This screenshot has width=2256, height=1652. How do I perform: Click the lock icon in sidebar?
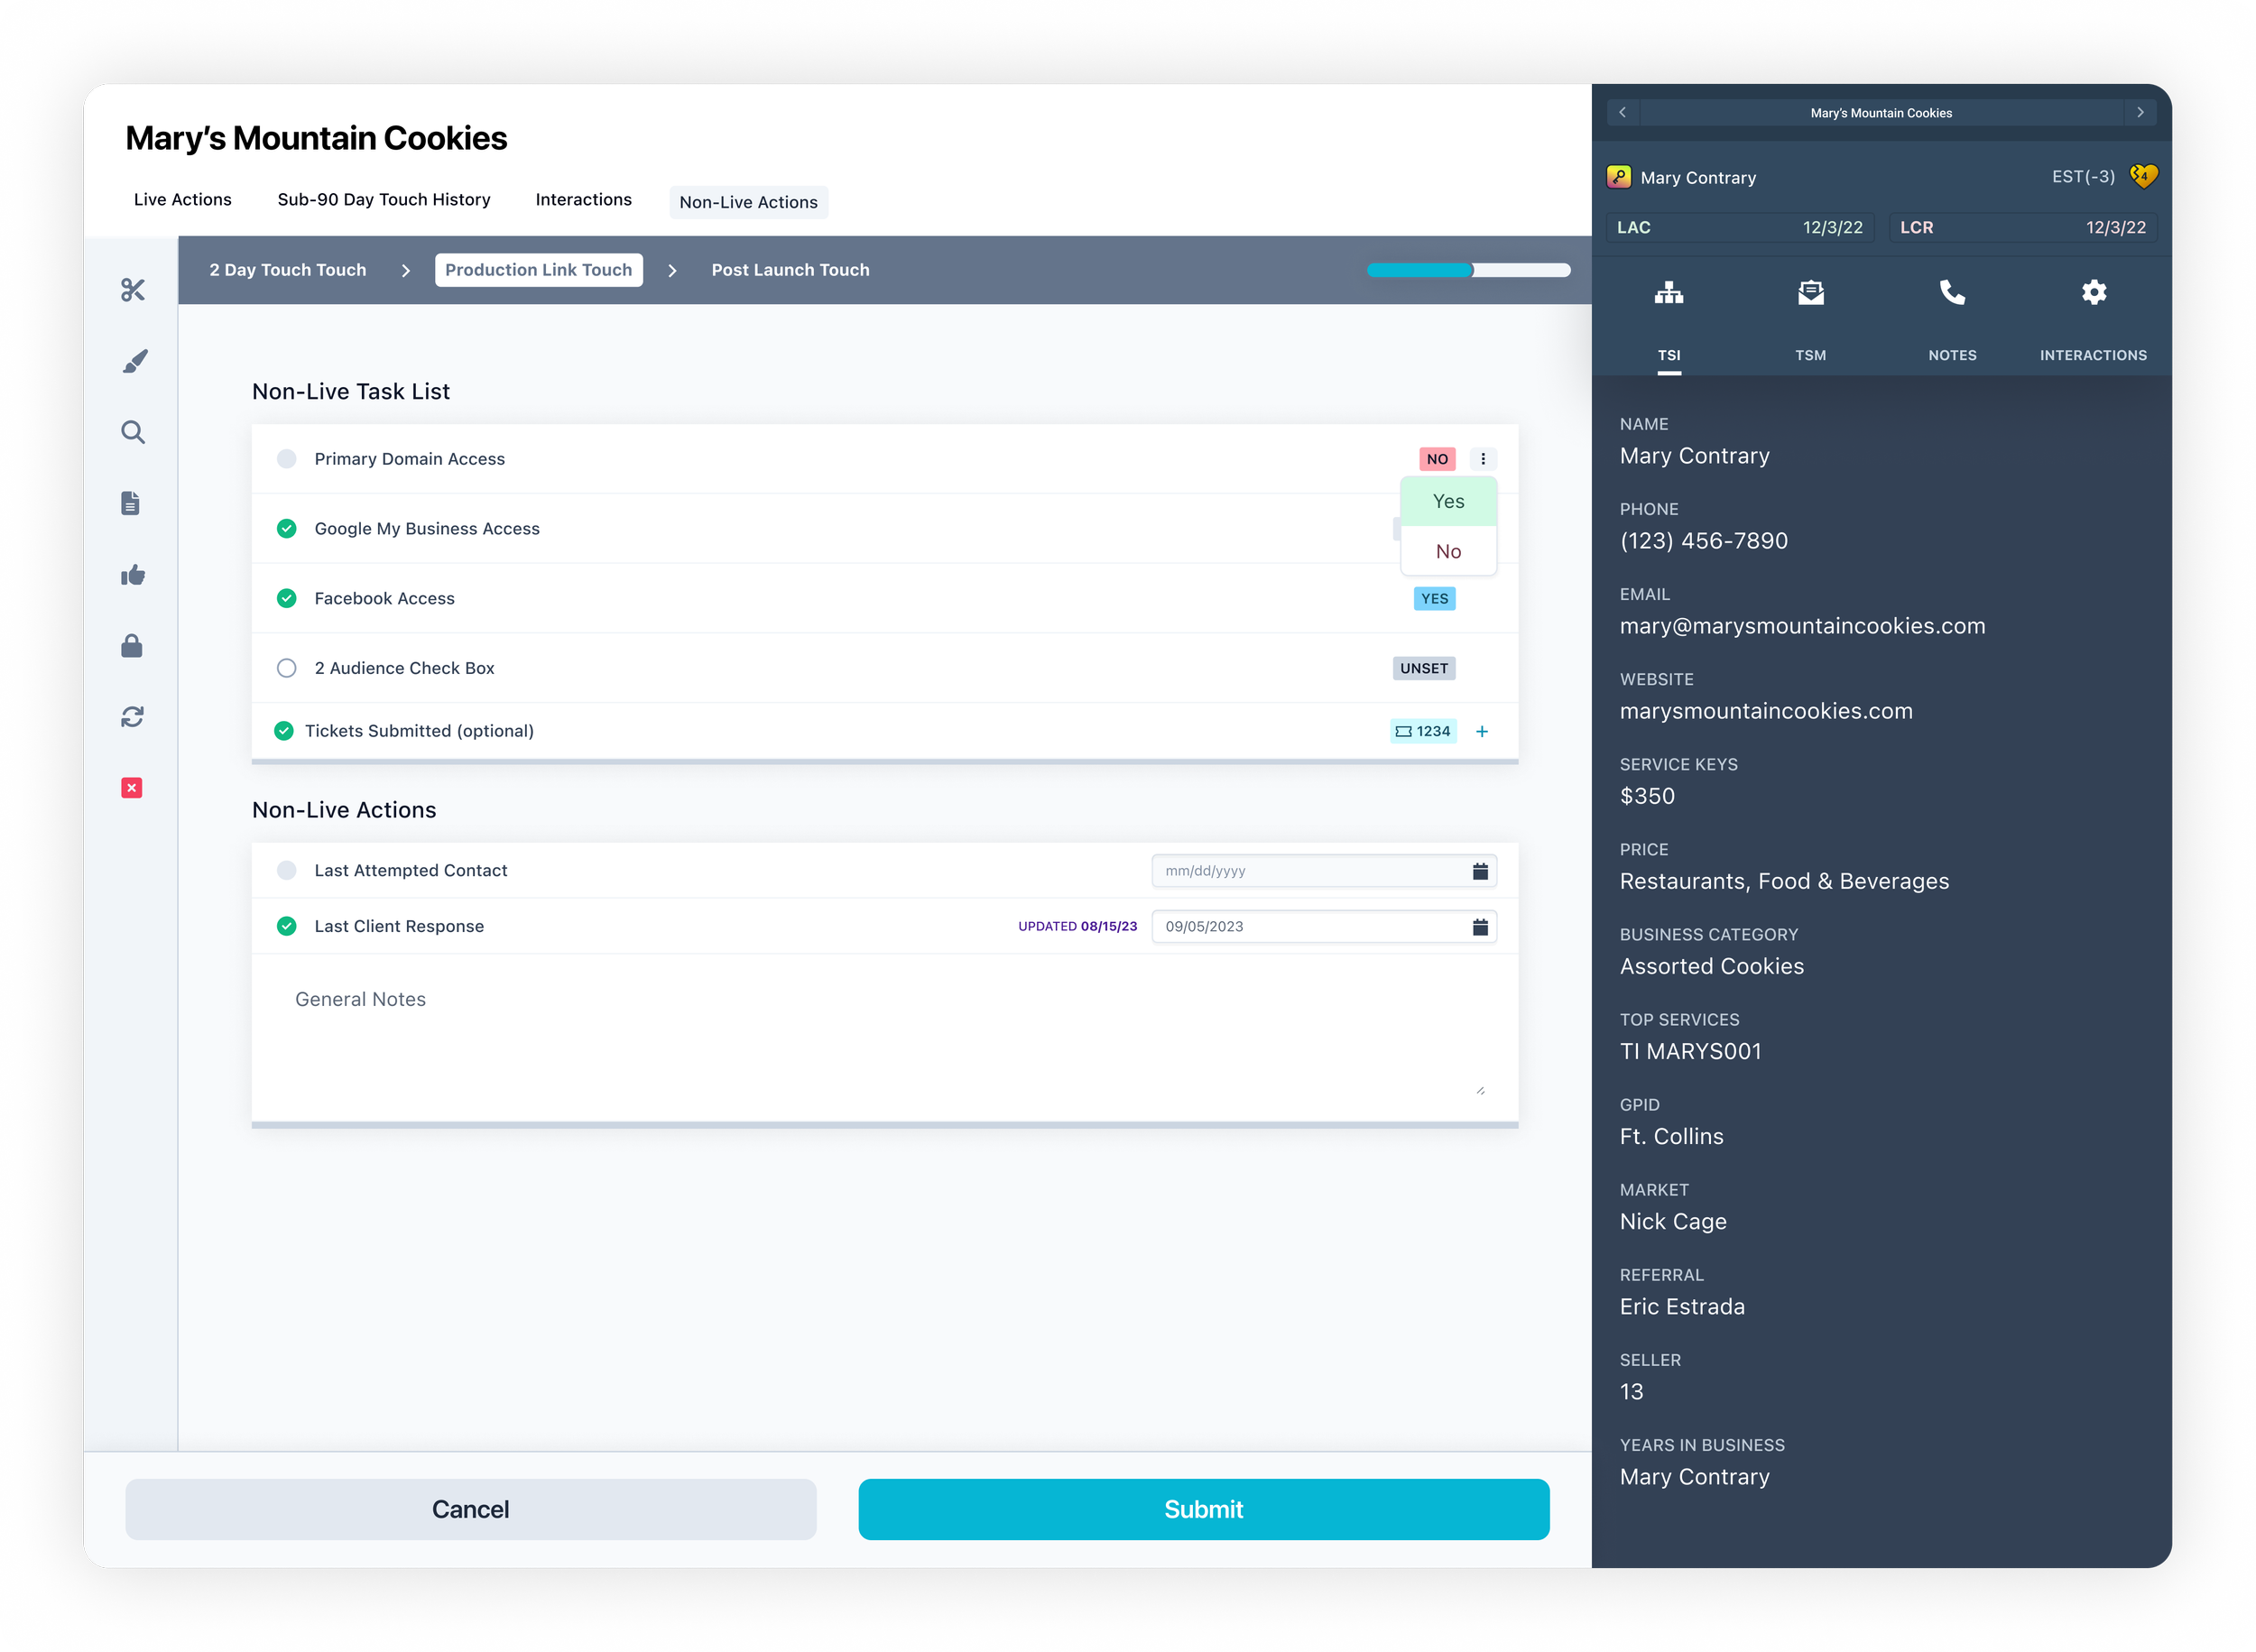point(132,646)
